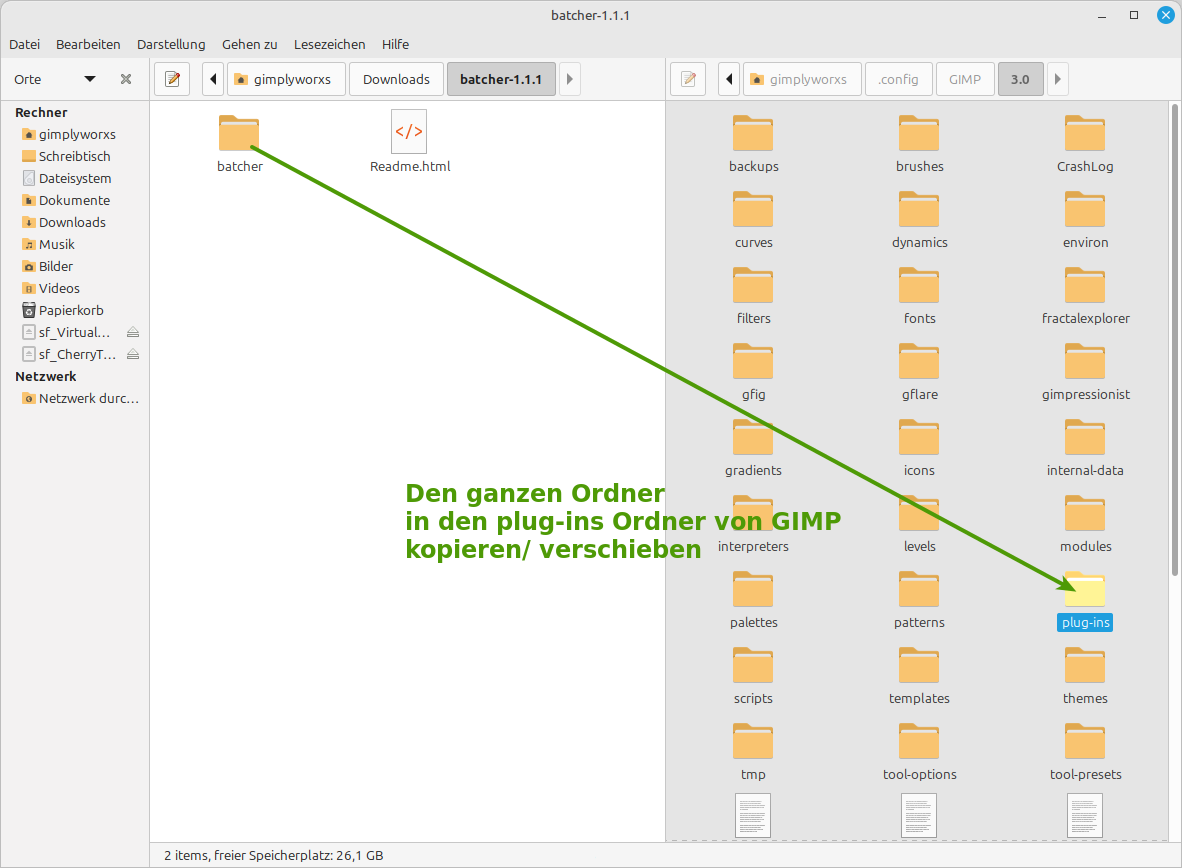The image size is (1182, 868).
Task: Open the gimpressionist folder
Action: (1085, 361)
